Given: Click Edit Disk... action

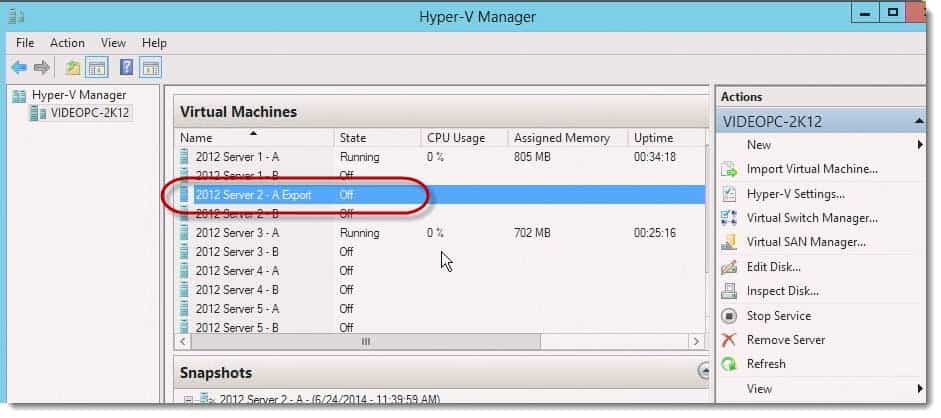Looking at the screenshot, I should click(774, 267).
